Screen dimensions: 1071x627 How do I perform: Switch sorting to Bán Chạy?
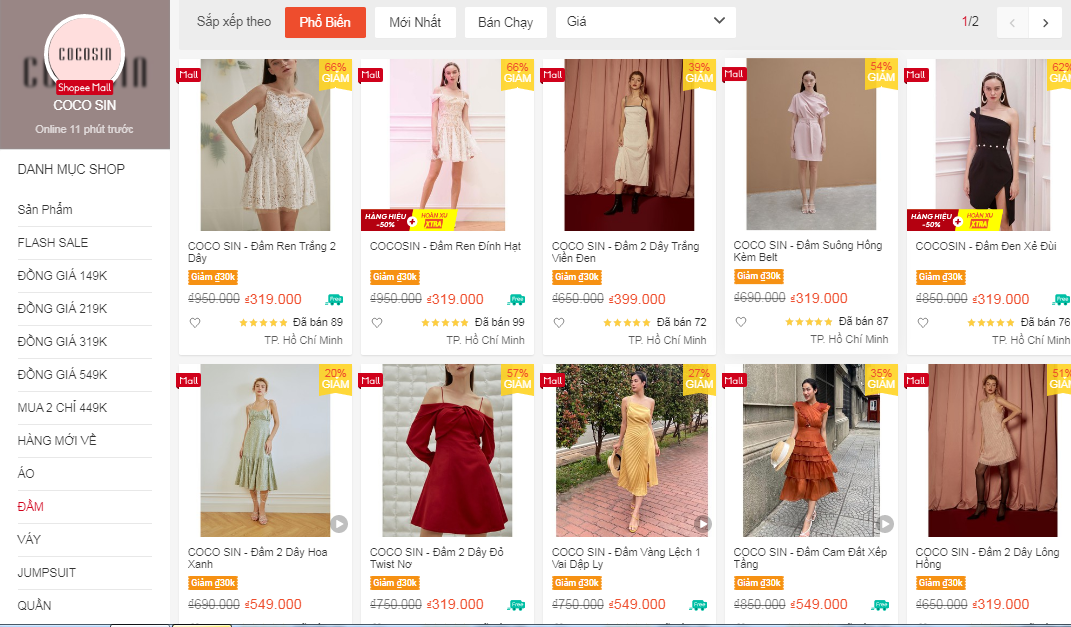[x=505, y=21]
